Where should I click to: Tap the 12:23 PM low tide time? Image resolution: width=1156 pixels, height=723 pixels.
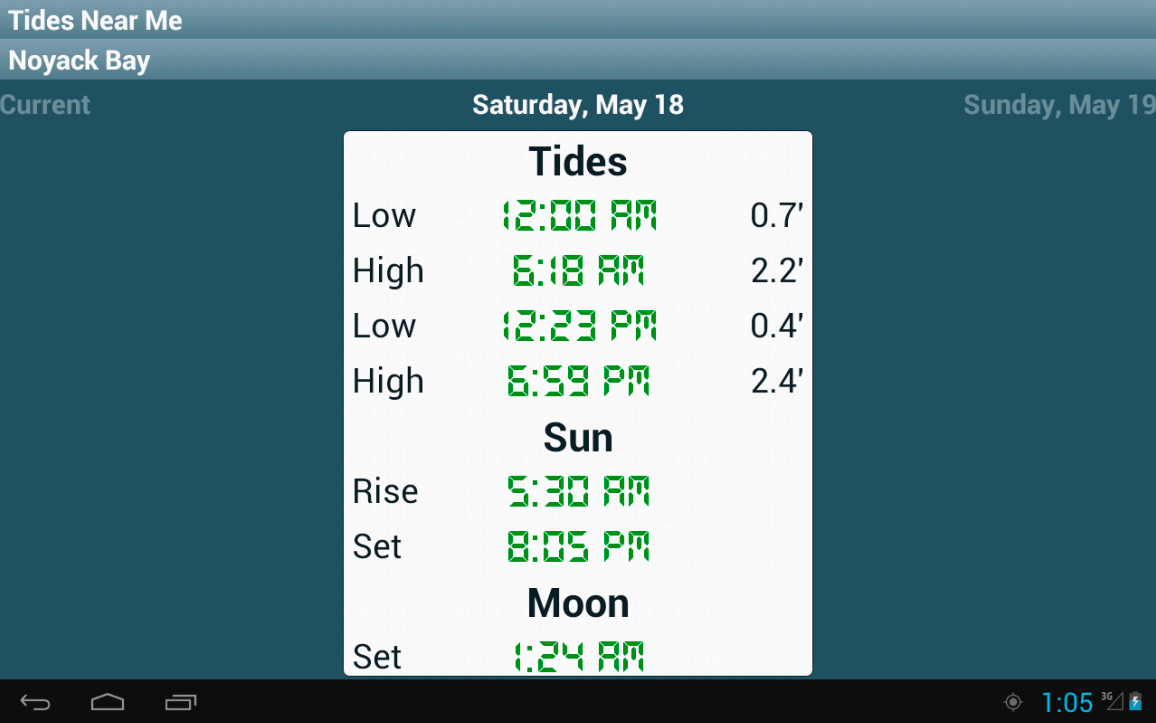[579, 326]
